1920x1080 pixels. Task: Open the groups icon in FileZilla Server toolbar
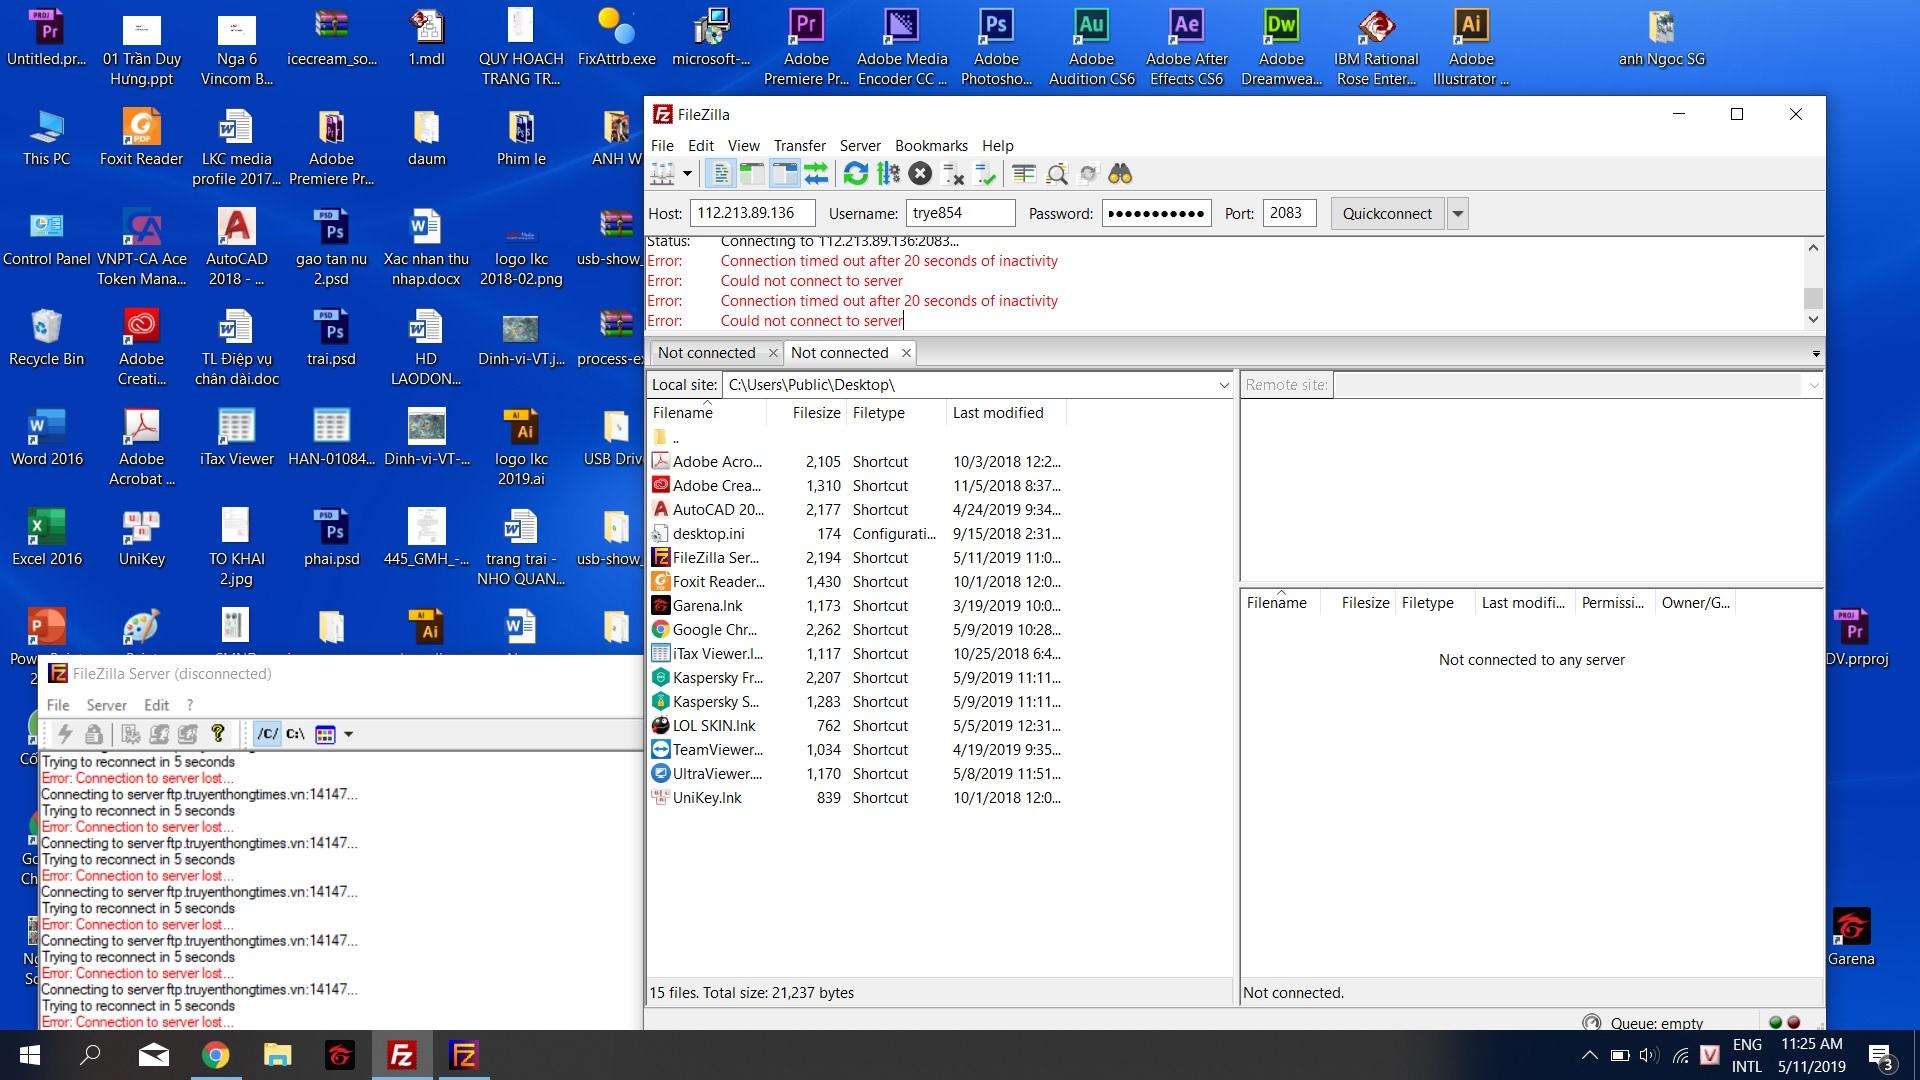pos(188,734)
